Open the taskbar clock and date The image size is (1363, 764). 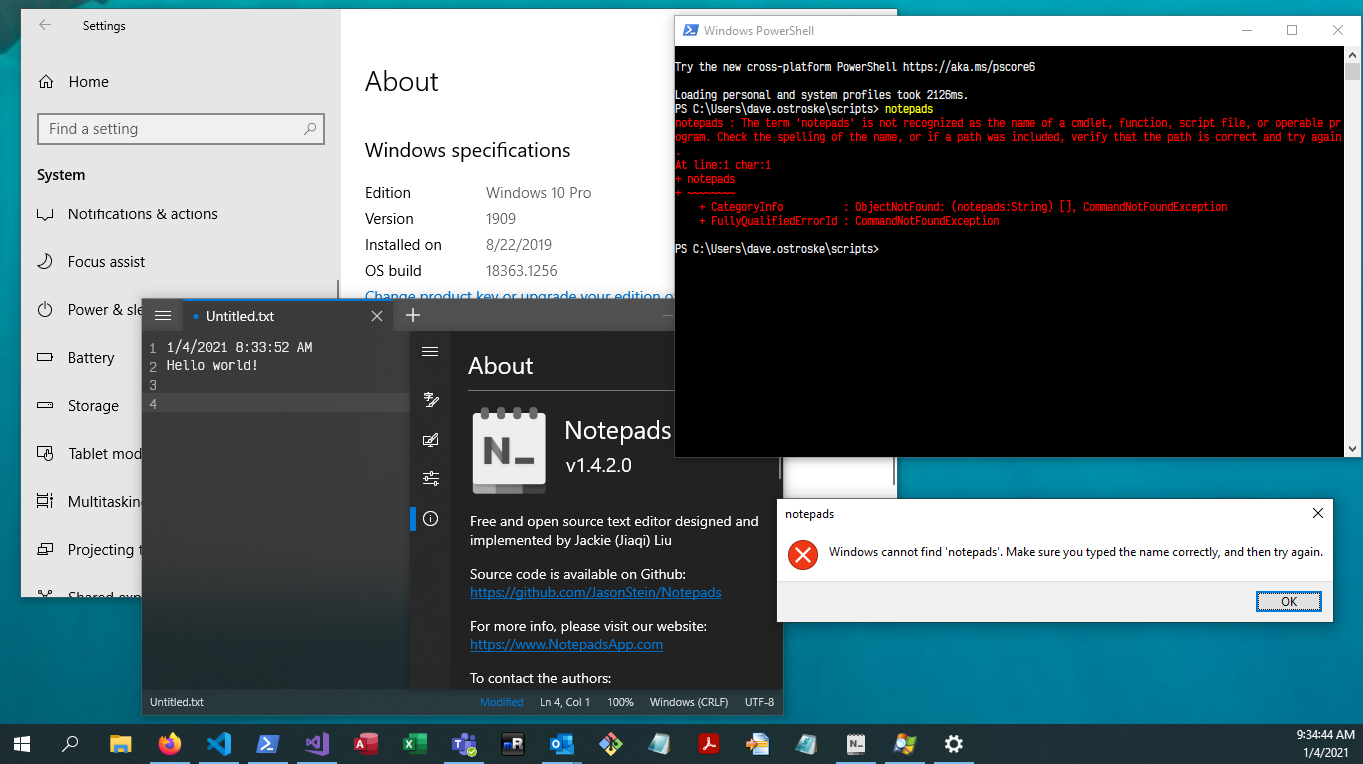1324,743
